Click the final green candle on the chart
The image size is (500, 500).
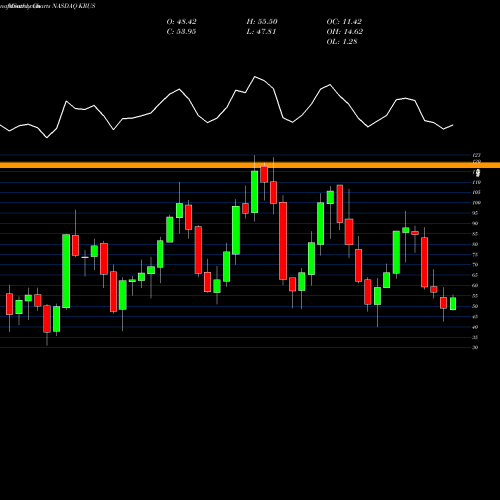click(x=453, y=304)
